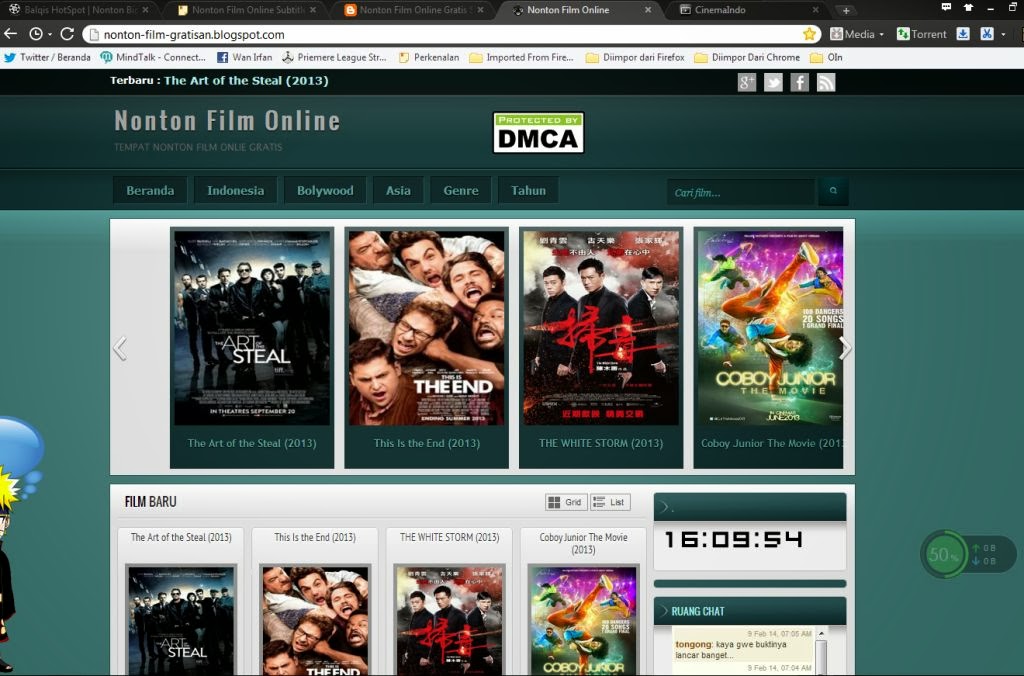
Task: Switch to the Nonton Film Online Gratis tab
Action: pos(414,10)
